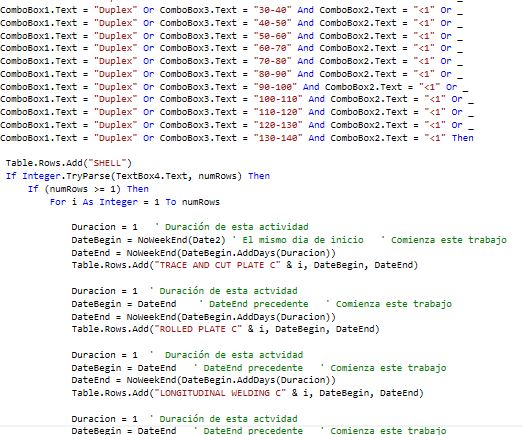Click the "110-120" string literal

pos(278,112)
